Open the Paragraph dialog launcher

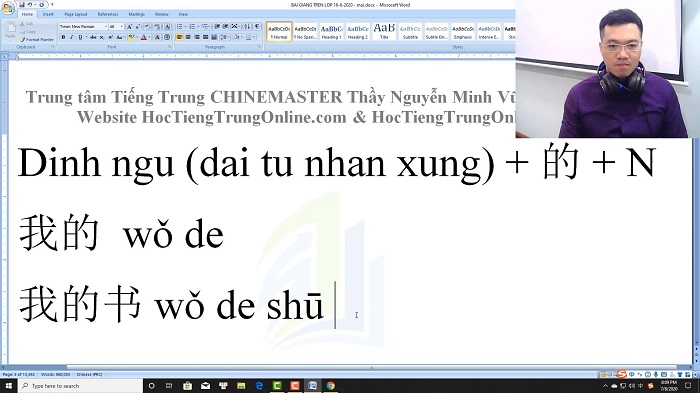click(x=259, y=46)
